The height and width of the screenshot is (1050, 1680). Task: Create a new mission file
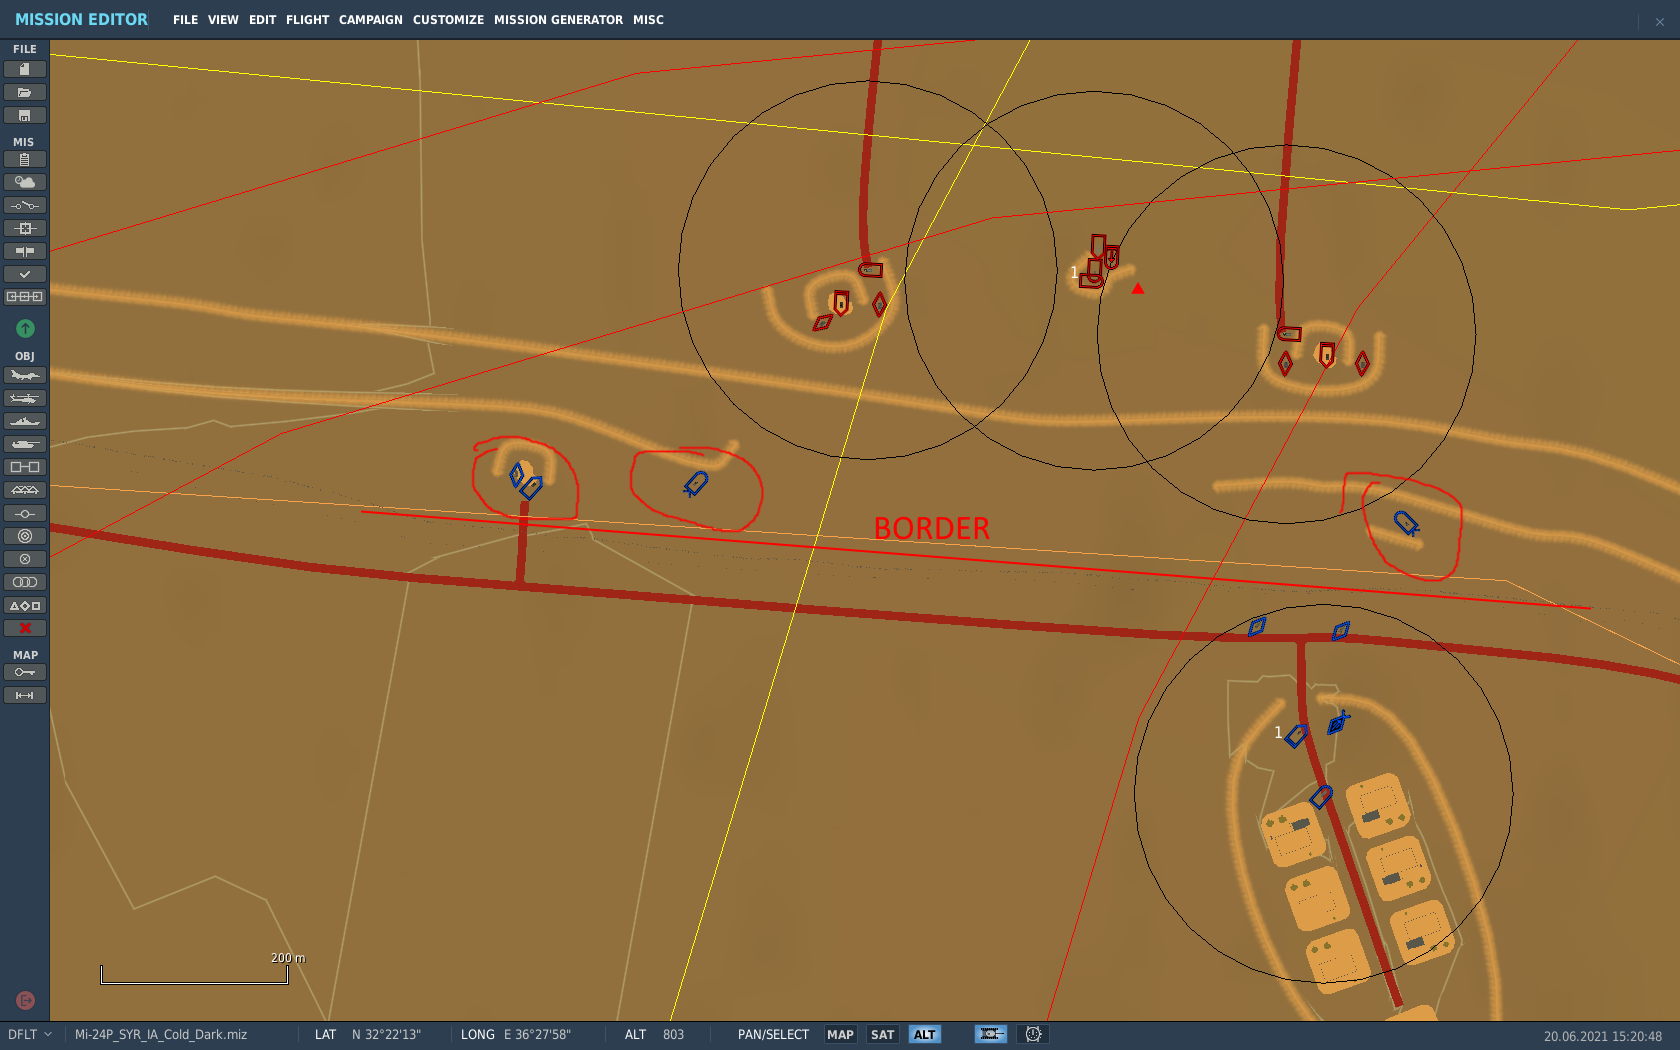(x=25, y=69)
